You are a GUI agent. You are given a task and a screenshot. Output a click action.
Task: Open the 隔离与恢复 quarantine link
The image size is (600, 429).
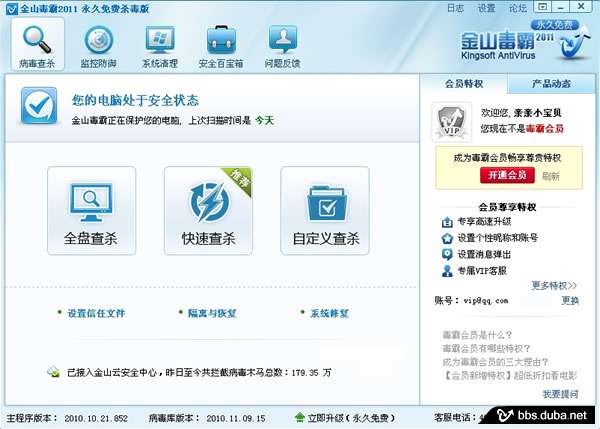coord(212,313)
